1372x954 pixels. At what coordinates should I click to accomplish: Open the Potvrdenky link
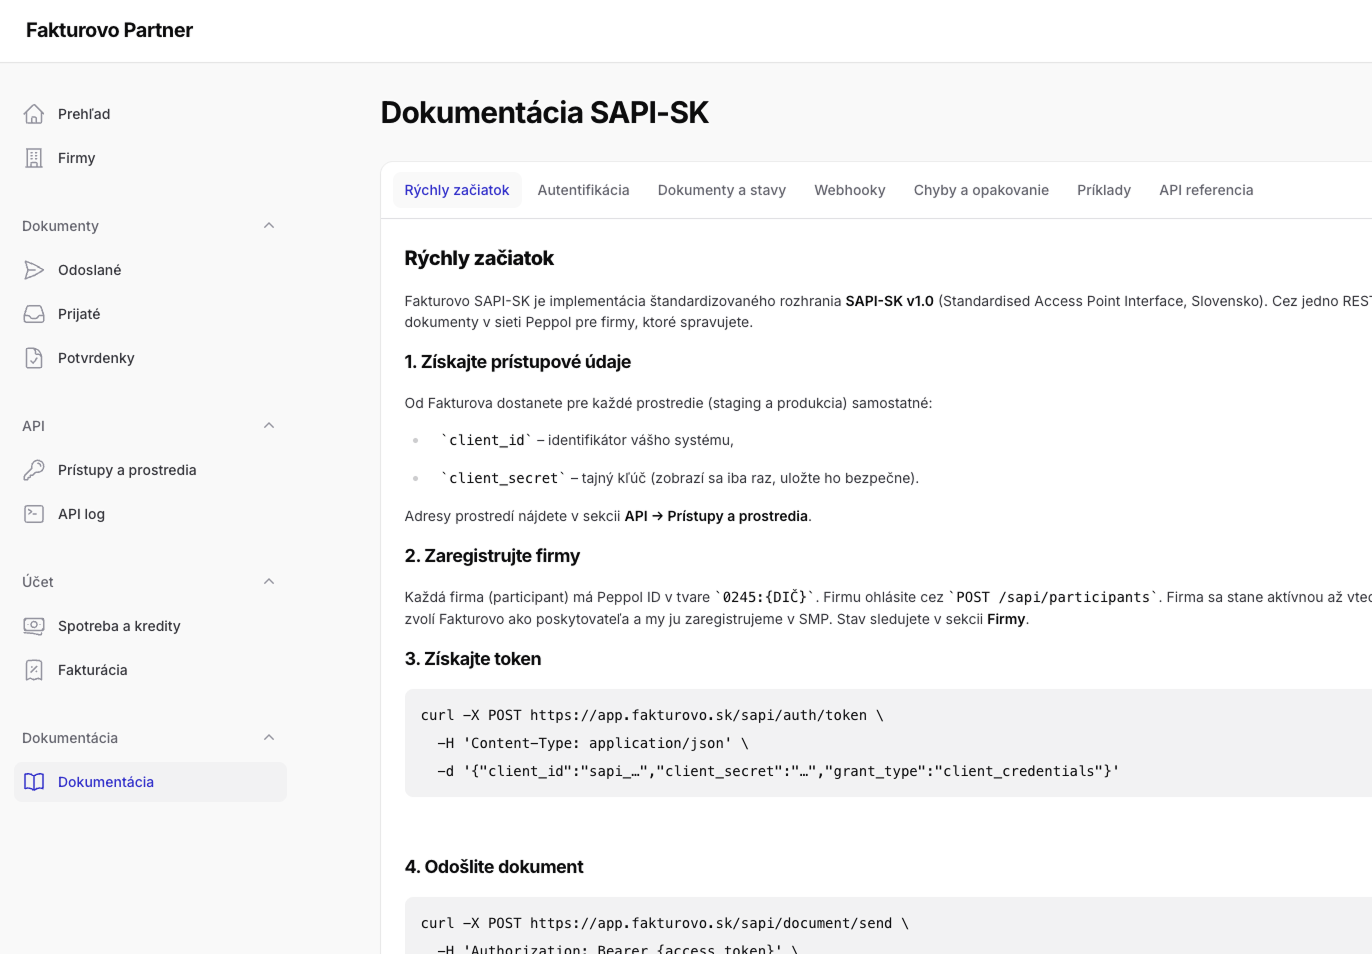(x=150, y=358)
